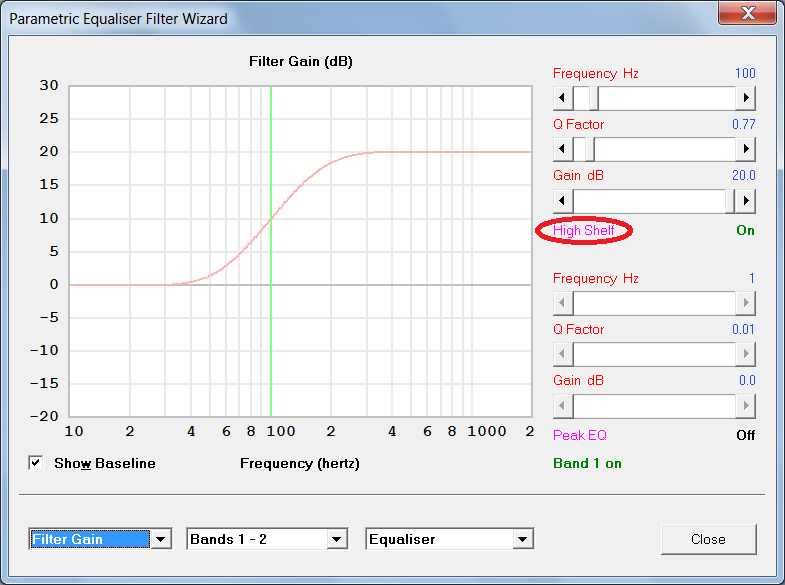Viewport: 785px width, 585px height.
Task: Click right arrow of Band 2 Gain slider
Action: tap(745, 406)
